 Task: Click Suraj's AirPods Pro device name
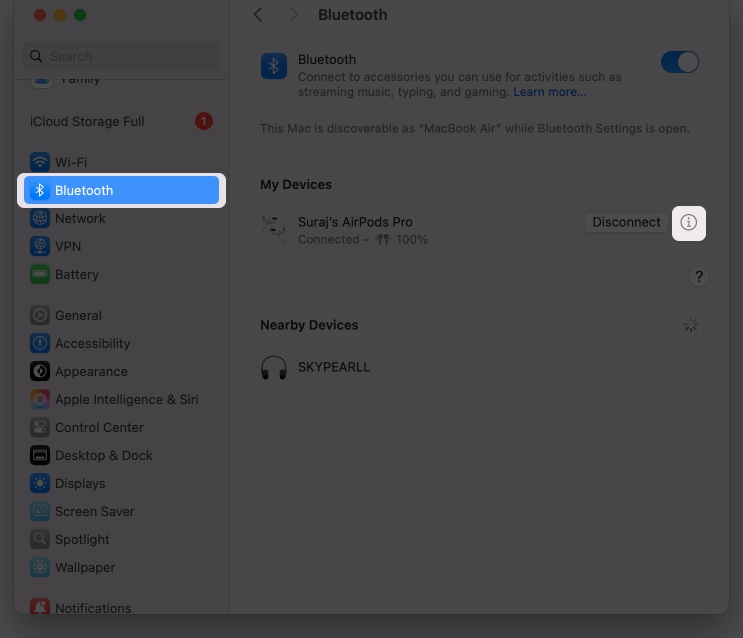(x=355, y=222)
